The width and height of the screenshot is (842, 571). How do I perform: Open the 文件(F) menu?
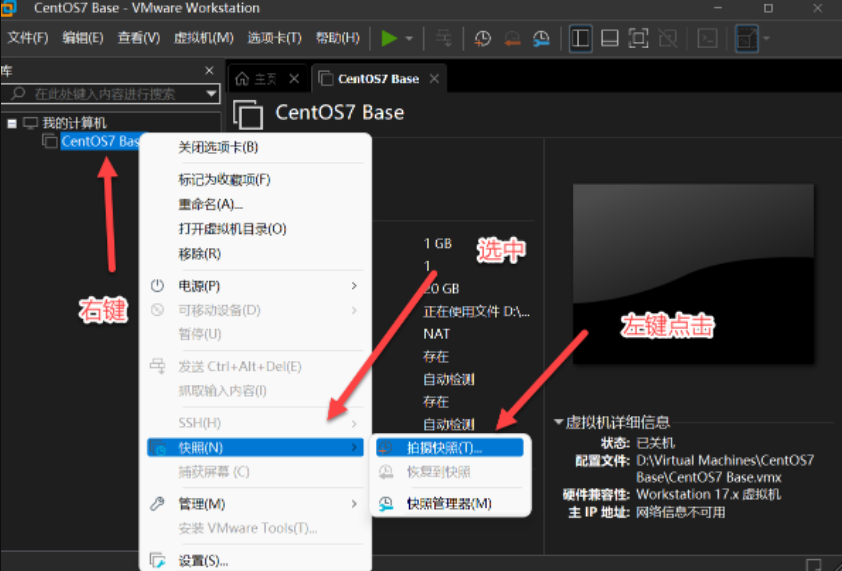point(28,38)
